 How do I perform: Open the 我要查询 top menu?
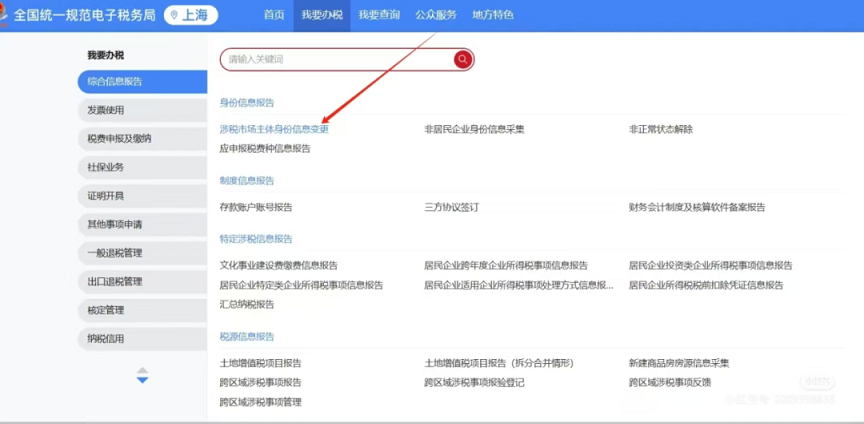(x=379, y=15)
